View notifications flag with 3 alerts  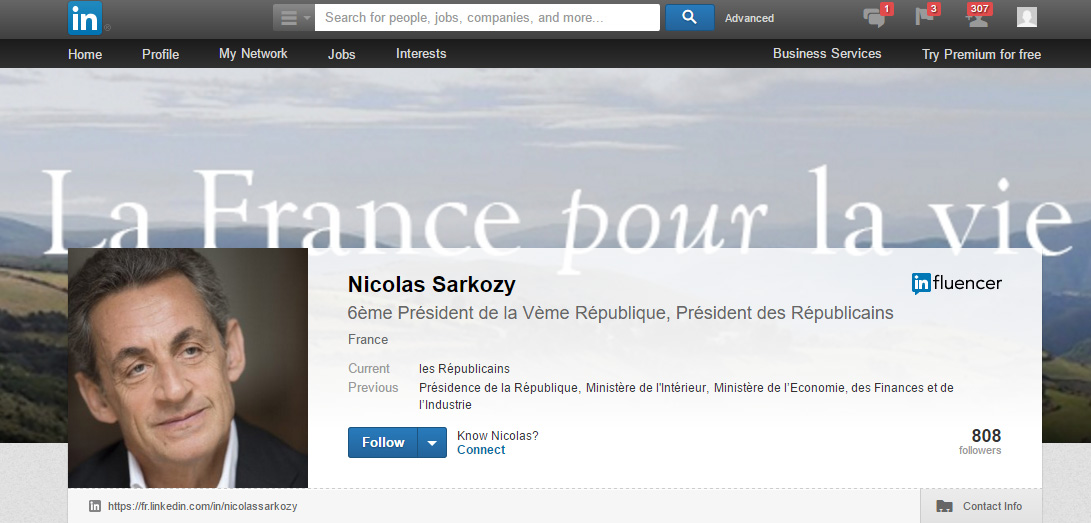(926, 17)
